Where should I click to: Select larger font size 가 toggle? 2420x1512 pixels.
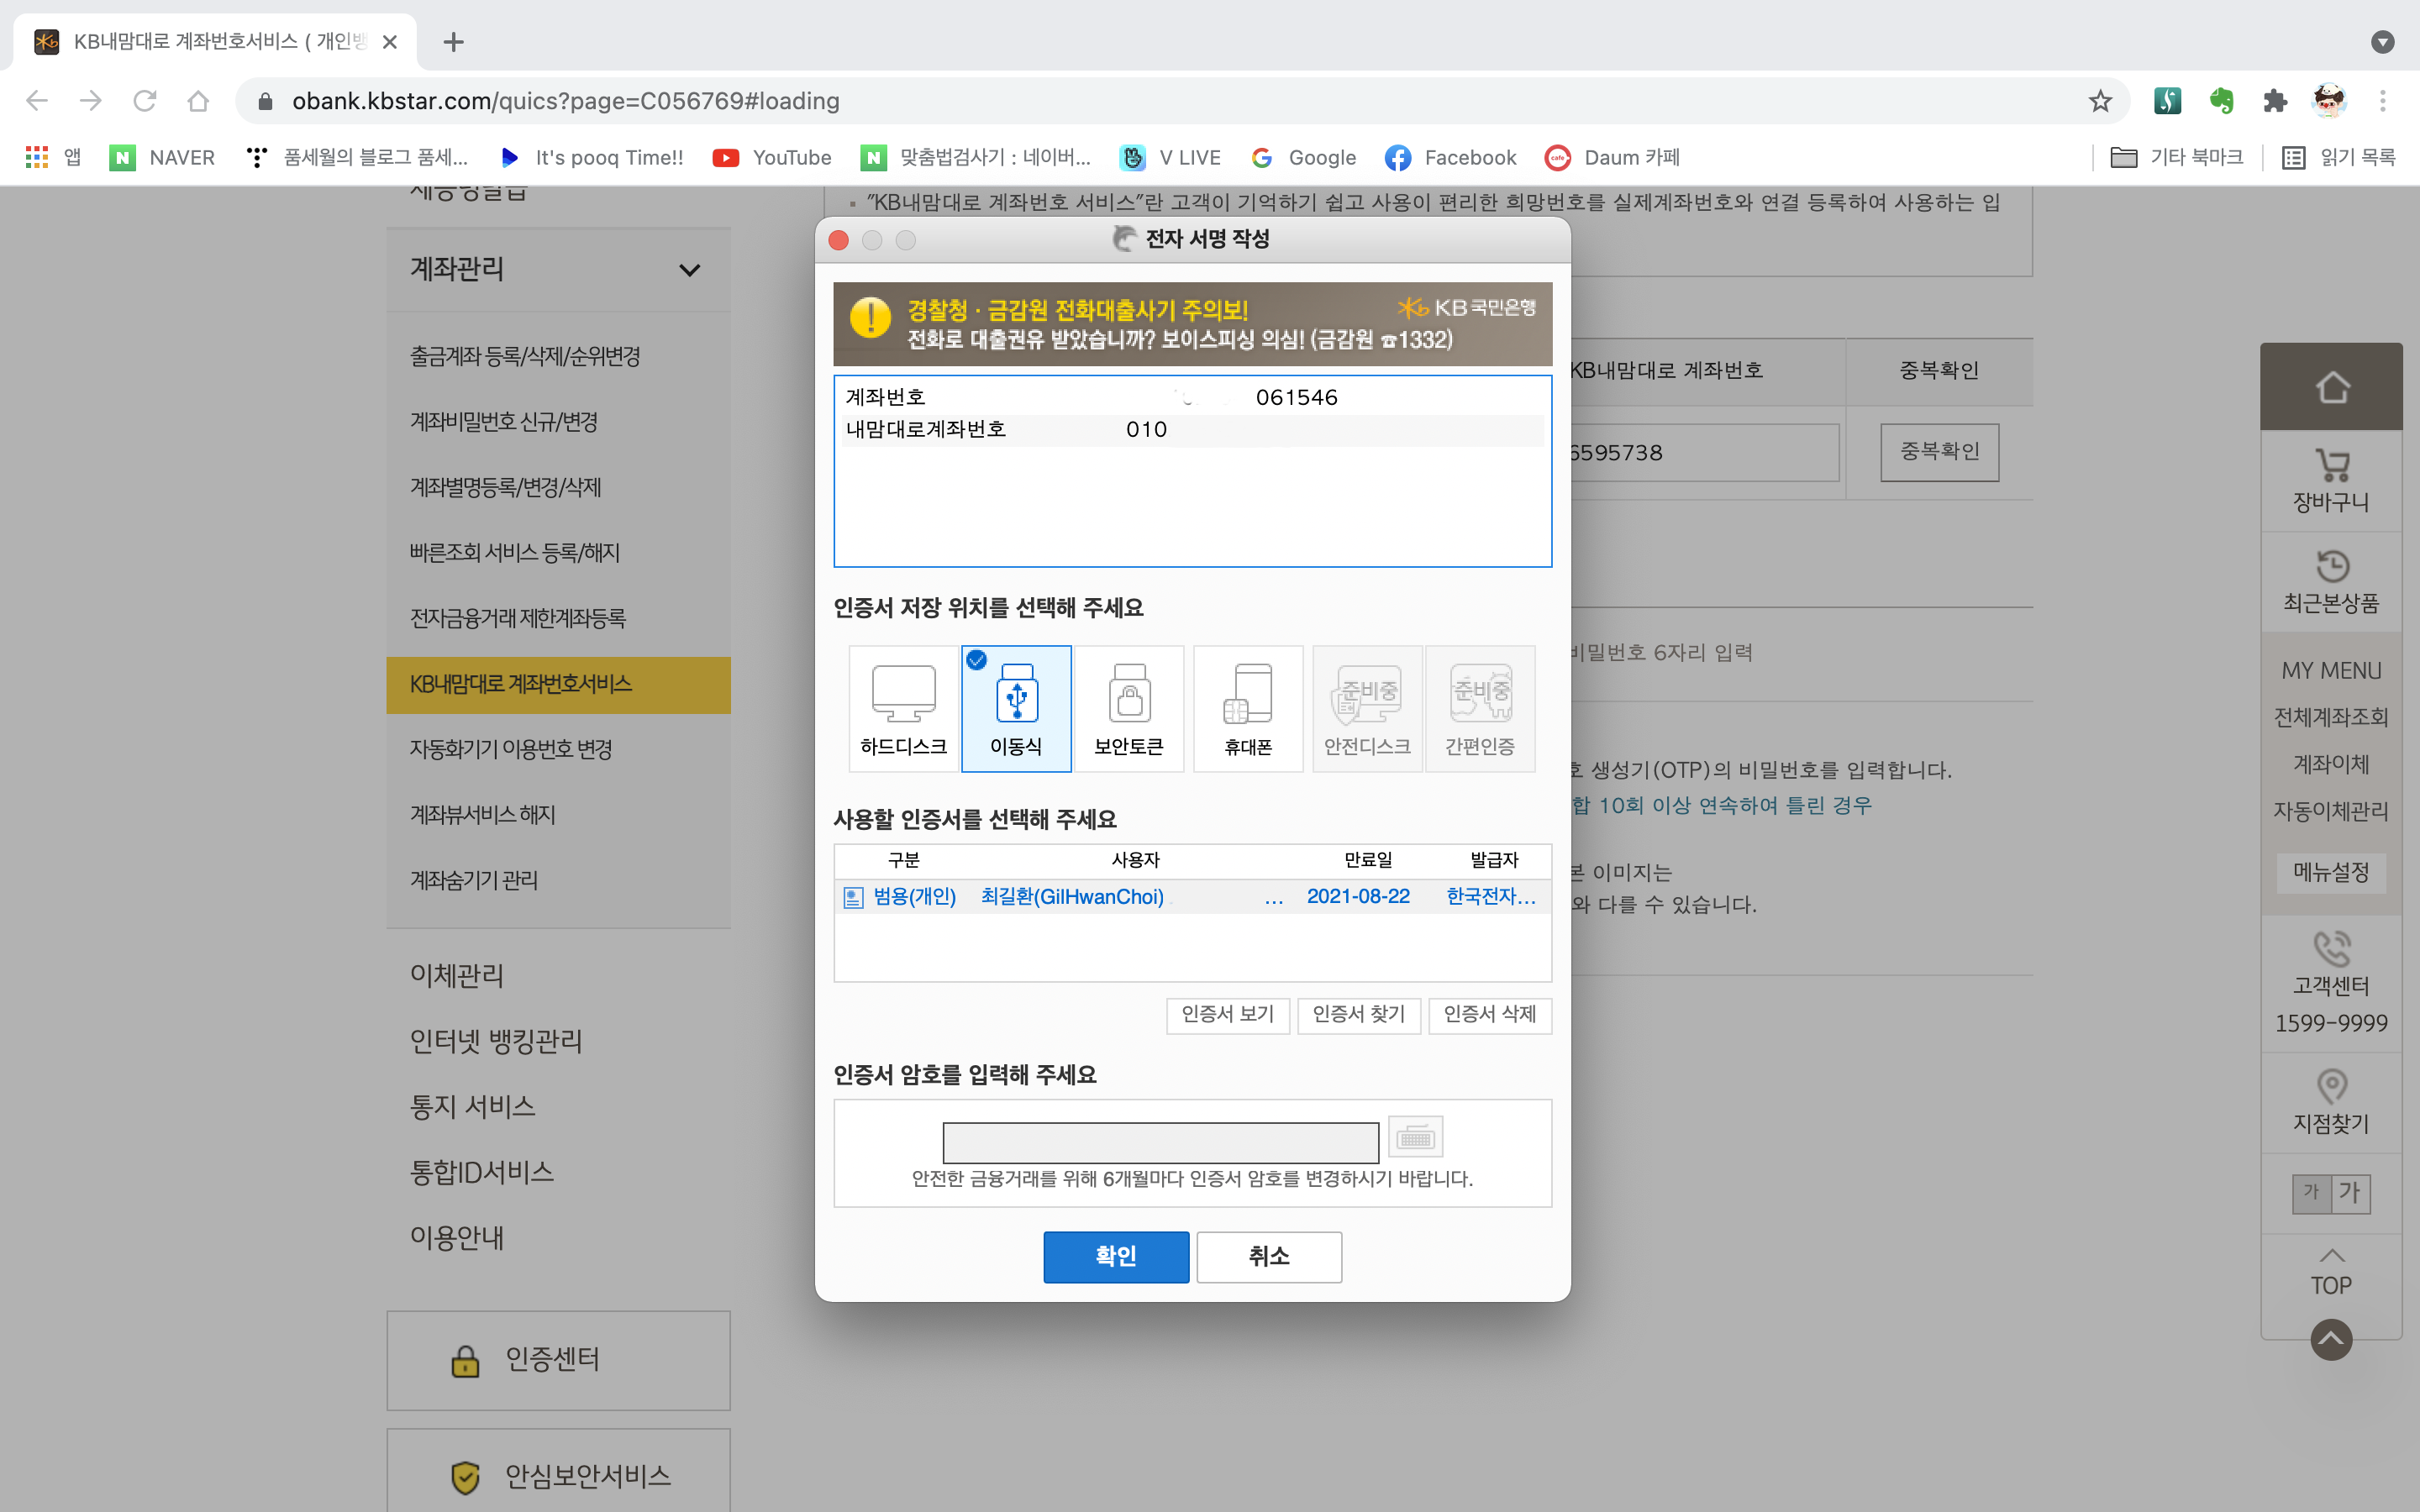coord(2350,1192)
